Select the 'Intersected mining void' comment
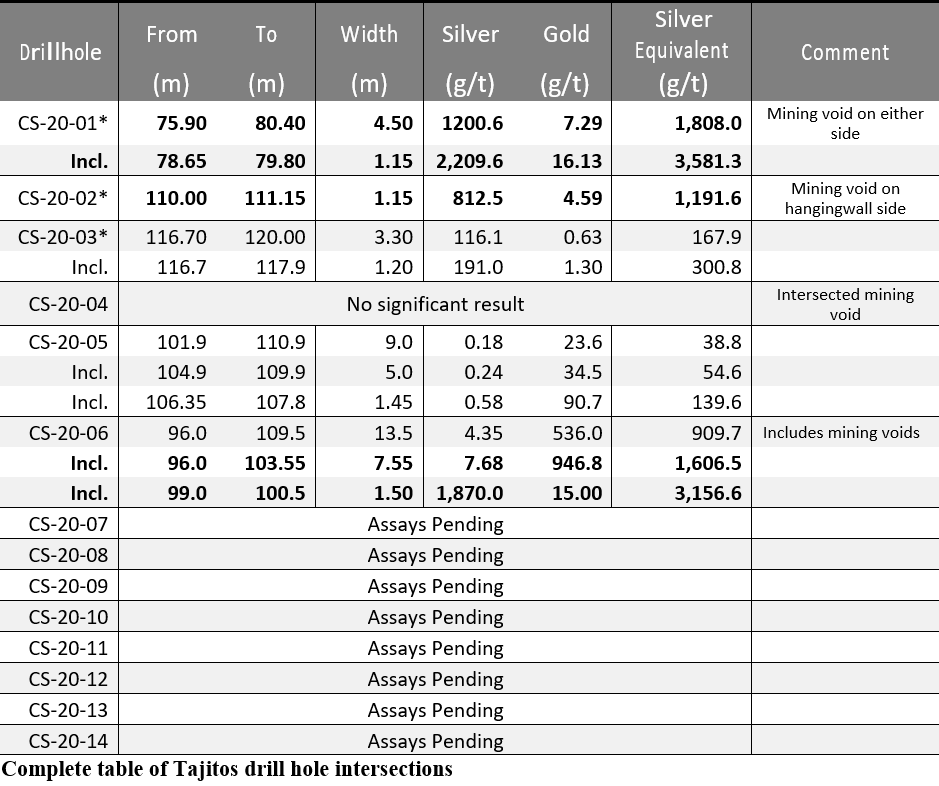The image size is (939, 786). point(845,304)
